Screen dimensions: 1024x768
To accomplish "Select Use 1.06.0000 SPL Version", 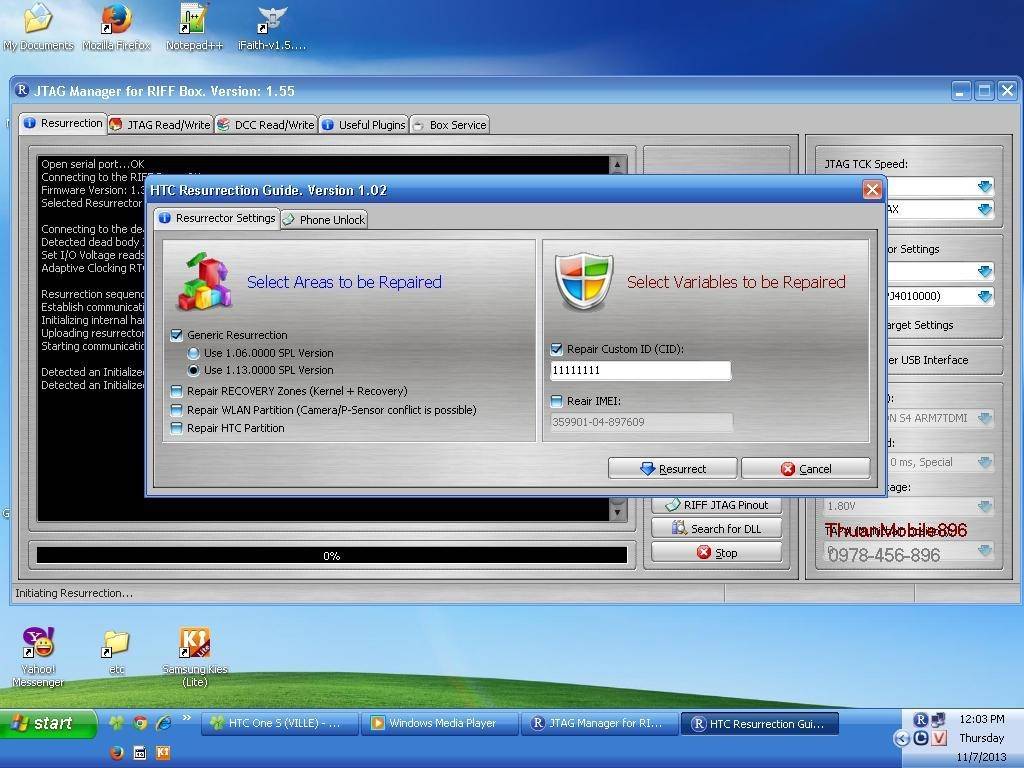I will point(193,353).
